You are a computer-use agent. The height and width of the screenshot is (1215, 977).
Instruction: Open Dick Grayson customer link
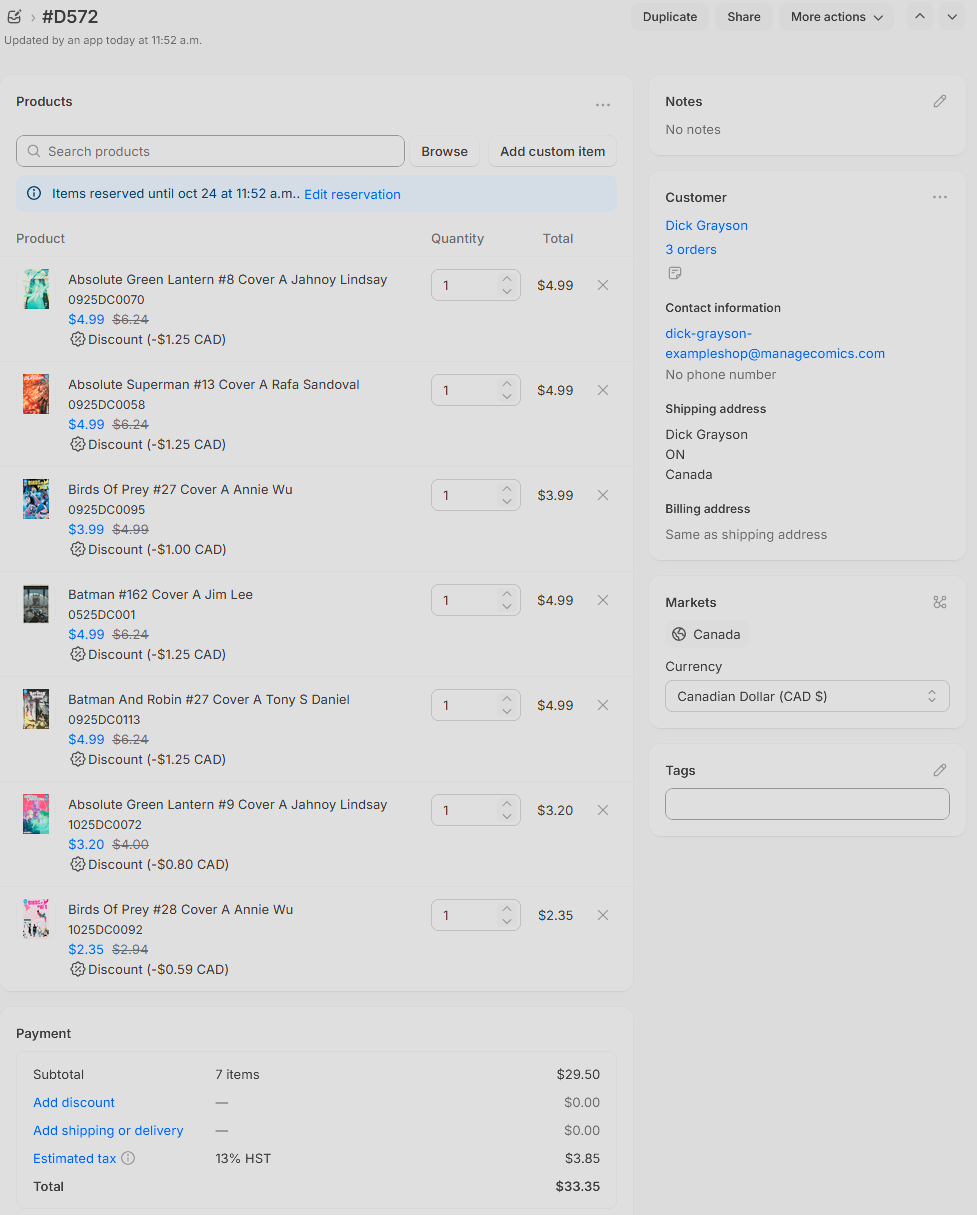coord(706,225)
